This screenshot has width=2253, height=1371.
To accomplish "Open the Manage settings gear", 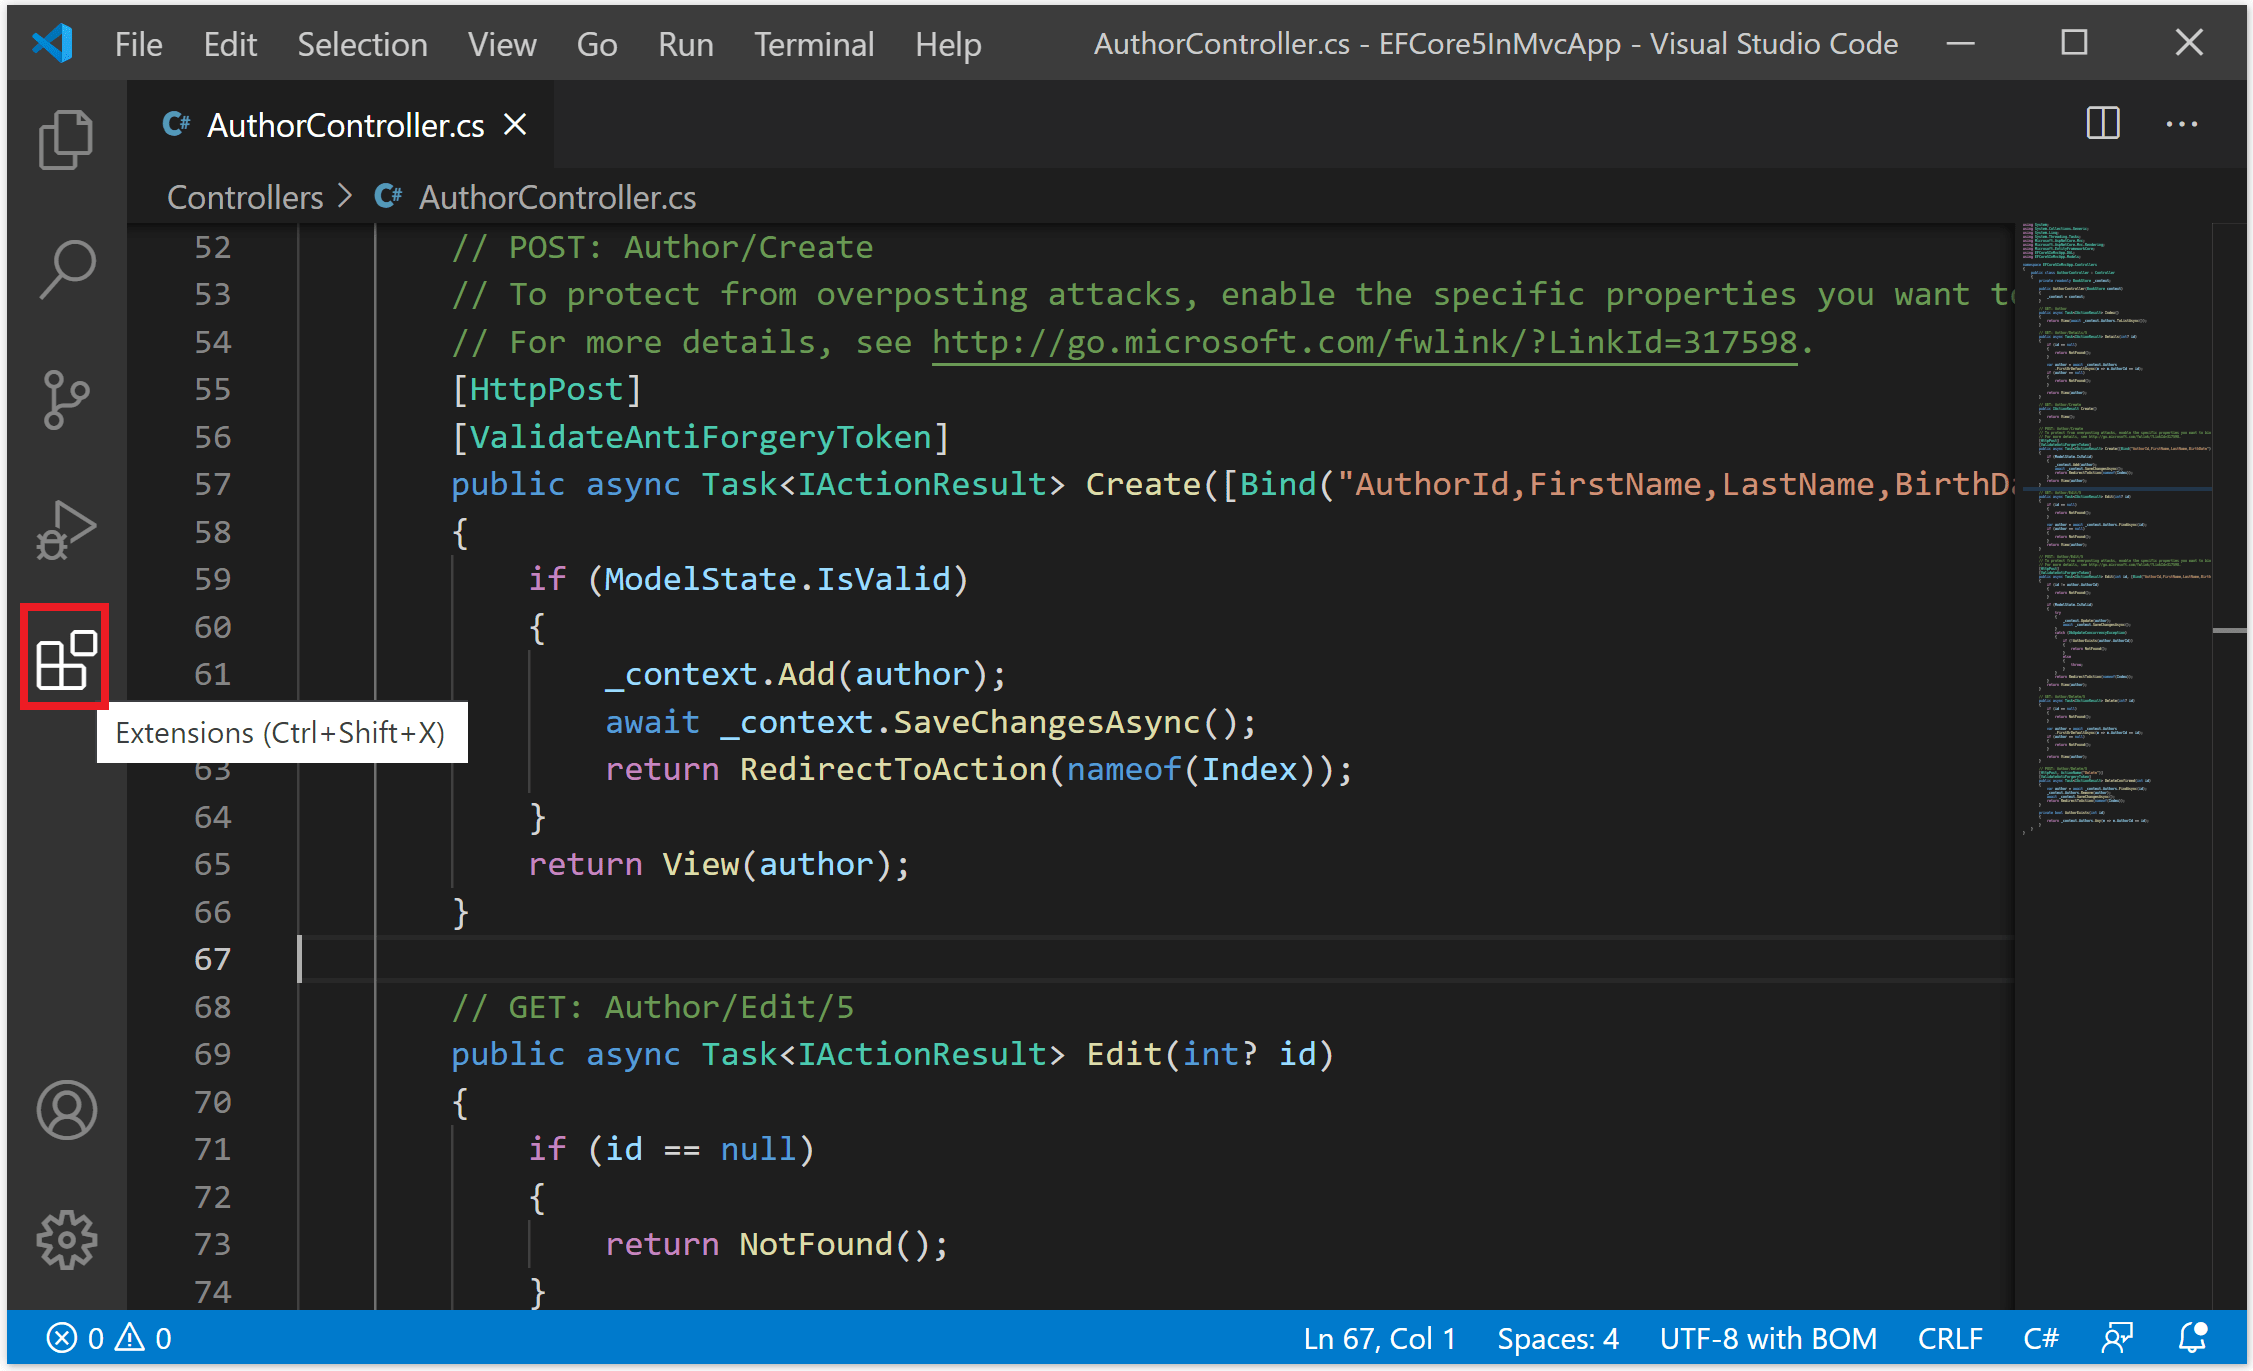I will pyautogui.click(x=64, y=1239).
